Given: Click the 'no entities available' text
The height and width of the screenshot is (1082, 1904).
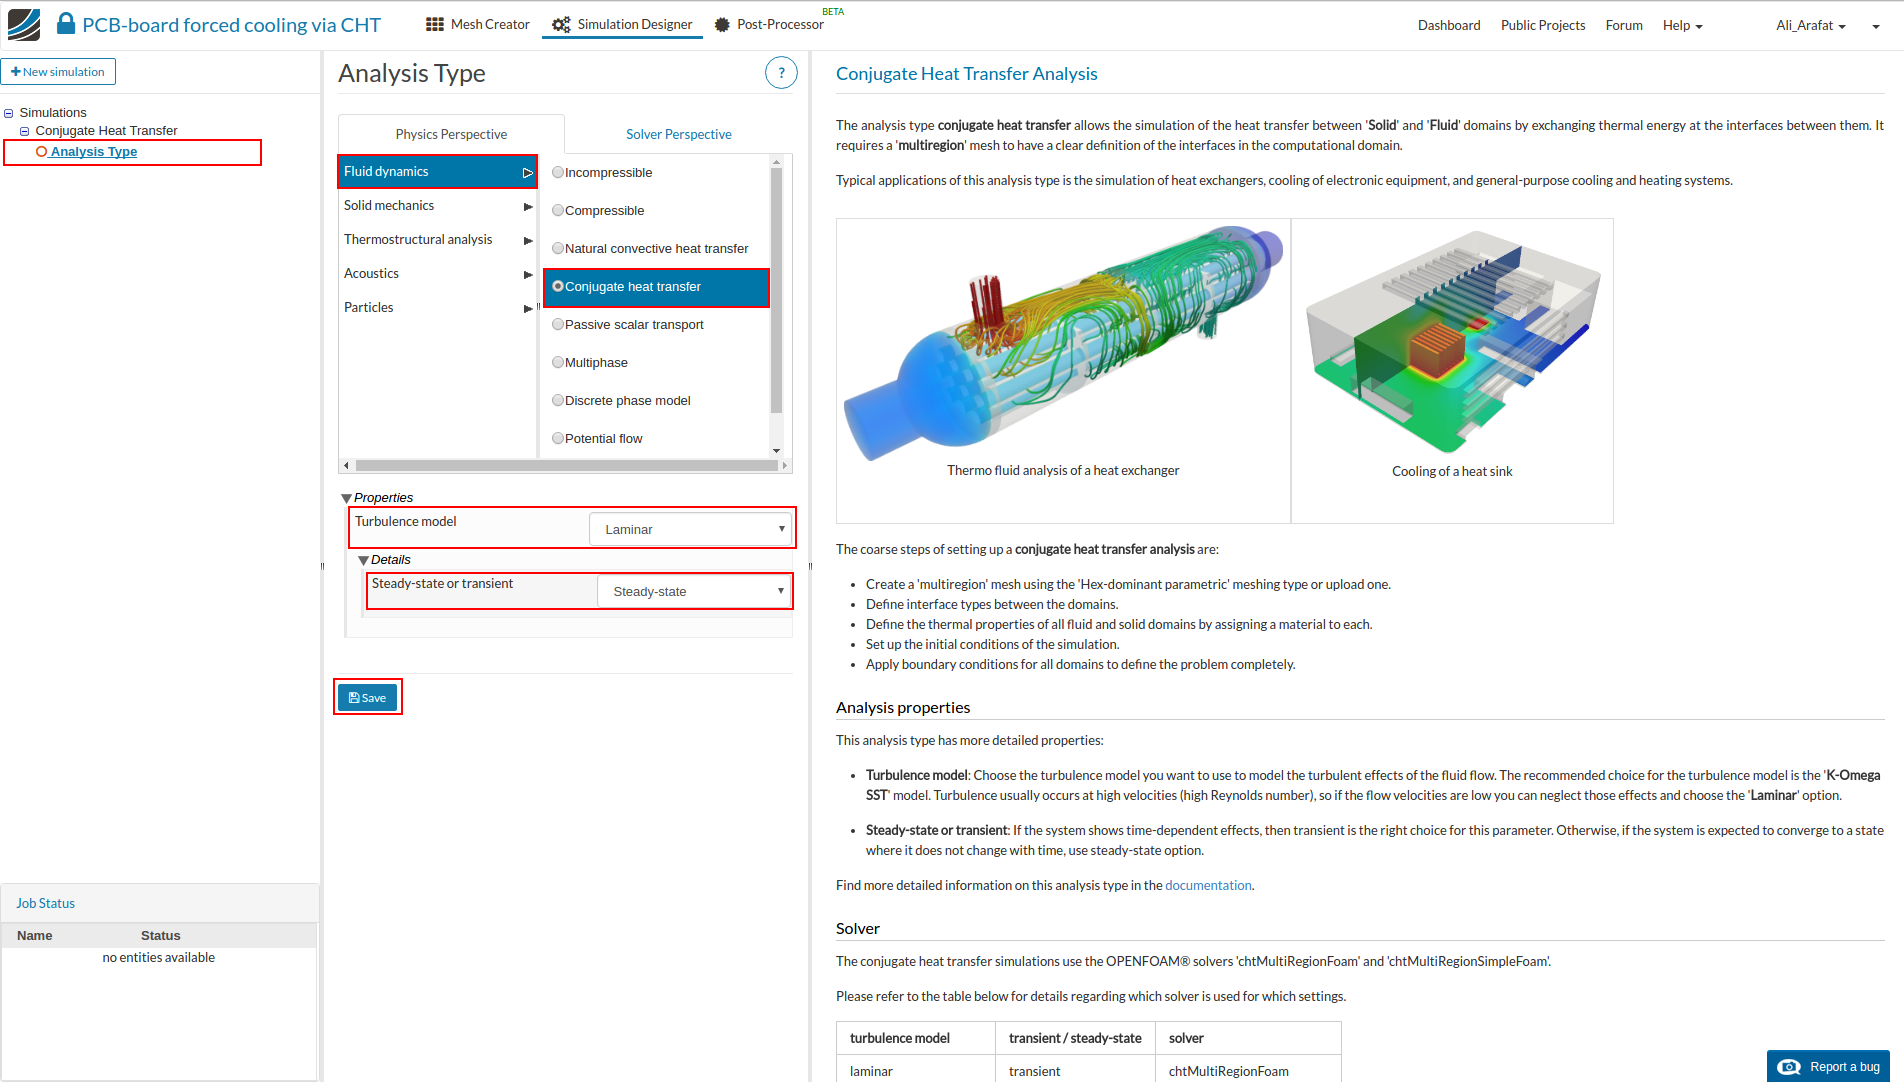Looking at the screenshot, I should 159,958.
